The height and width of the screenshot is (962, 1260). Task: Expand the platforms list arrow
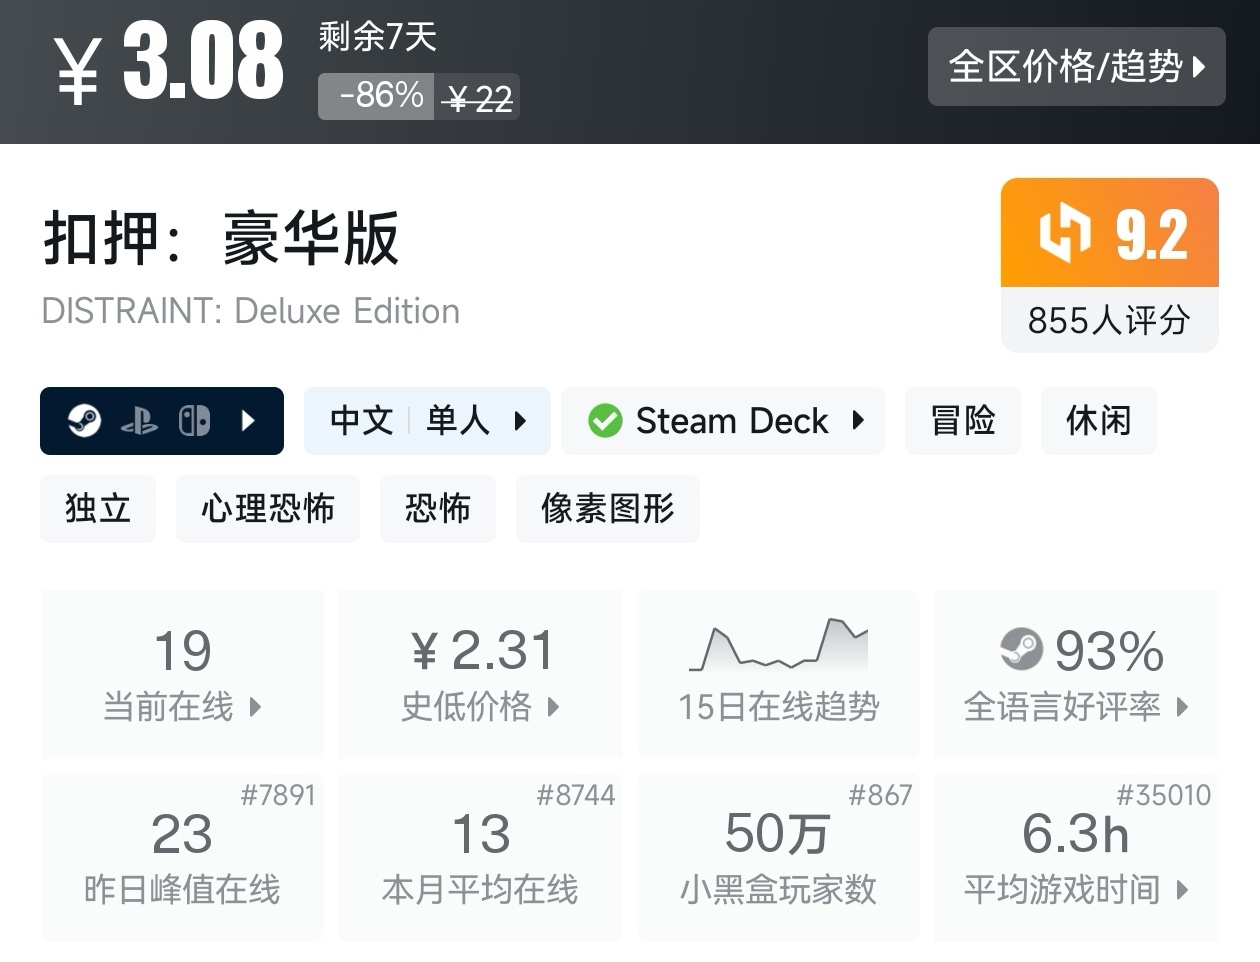249,421
